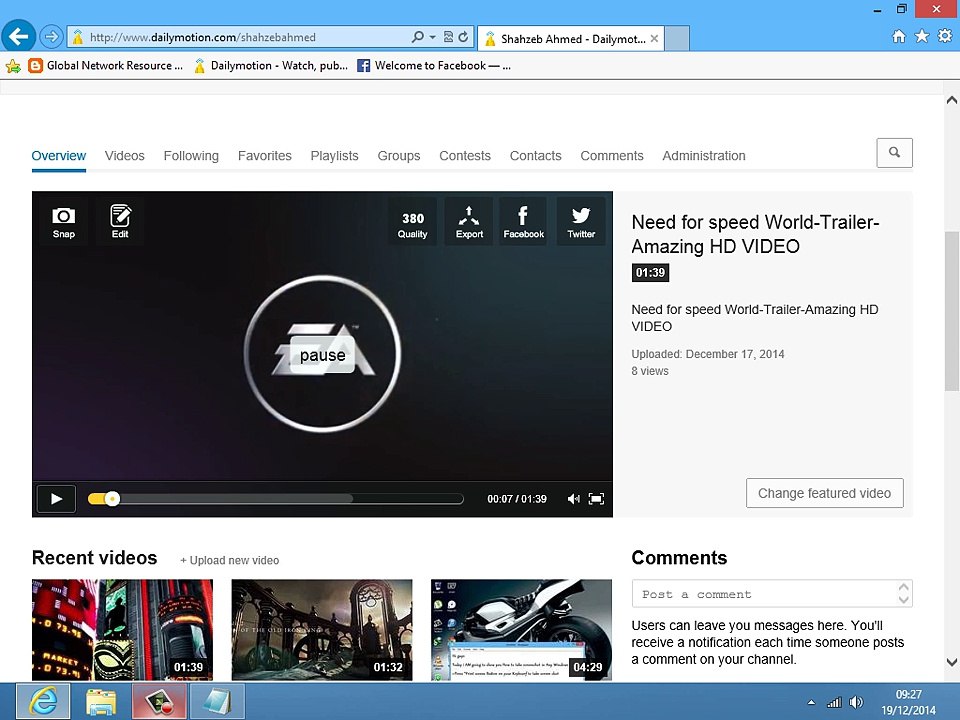Open the screen recorder taskbar icon
Viewport: 960px width, 720px height.
[x=159, y=702]
